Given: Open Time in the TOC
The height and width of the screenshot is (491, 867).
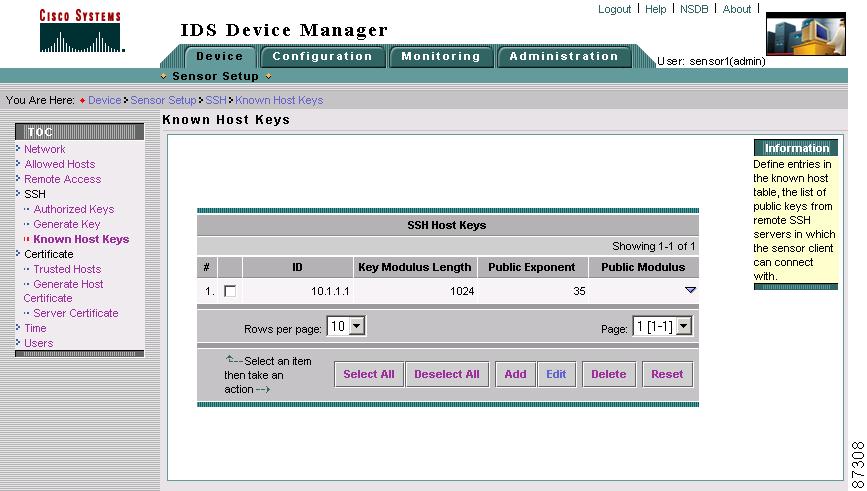Looking at the screenshot, I should click(35, 328).
